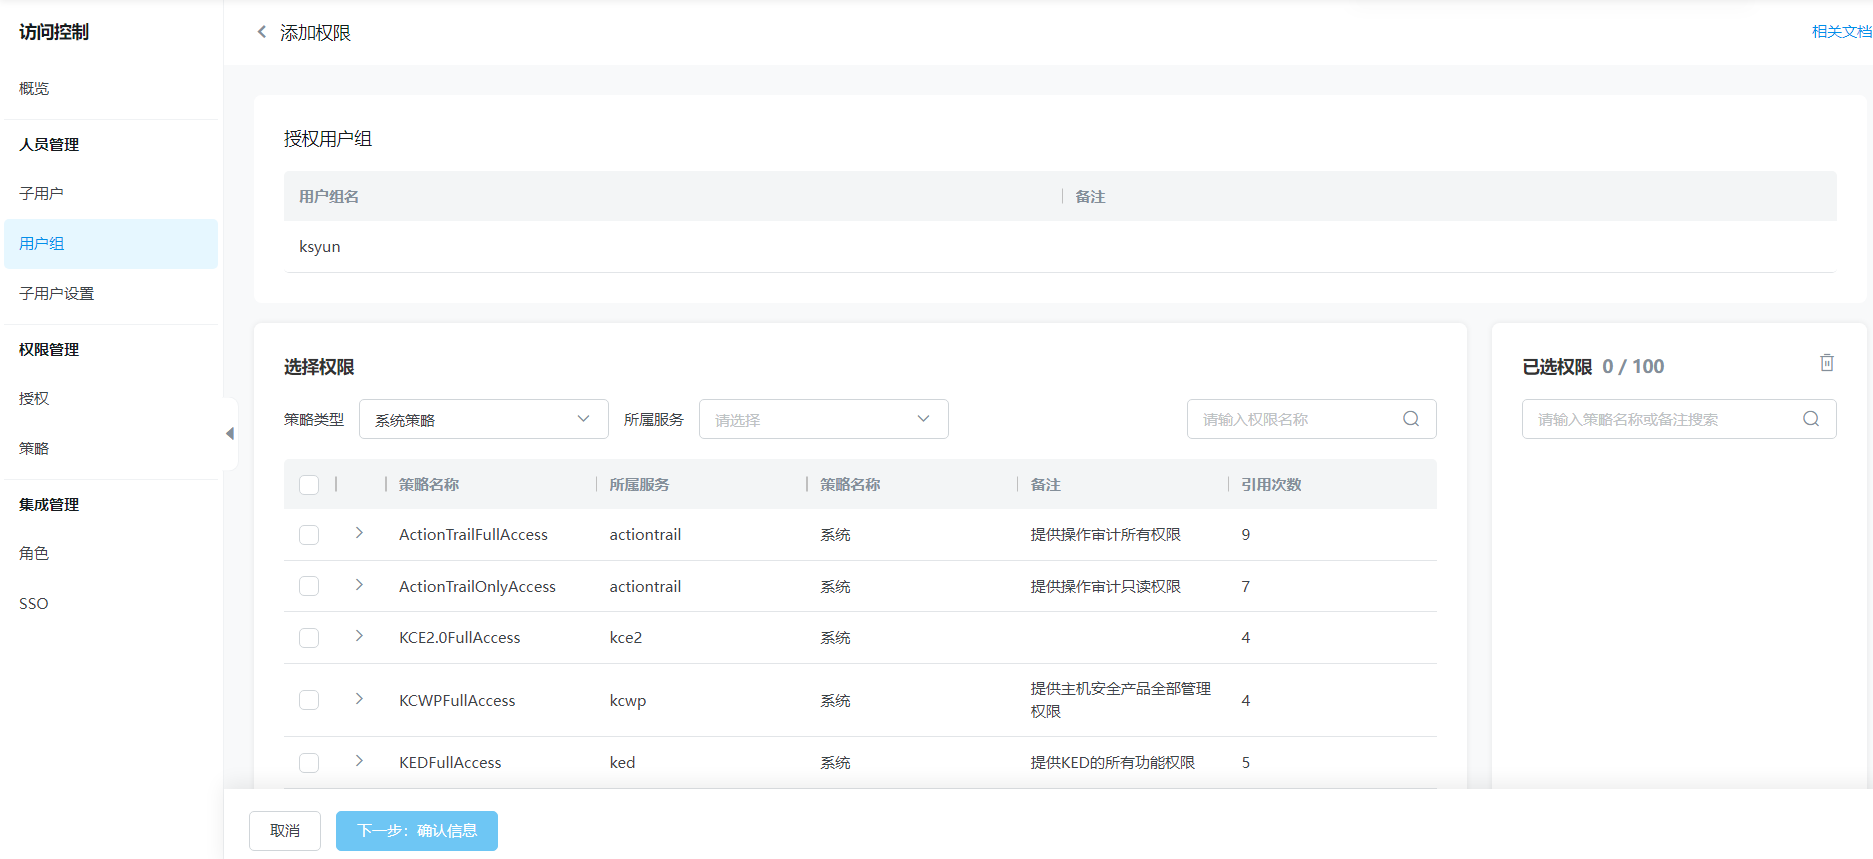Click 下一步：确认信息 button
Screen dimensions: 1873x859
[x=417, y=831]
